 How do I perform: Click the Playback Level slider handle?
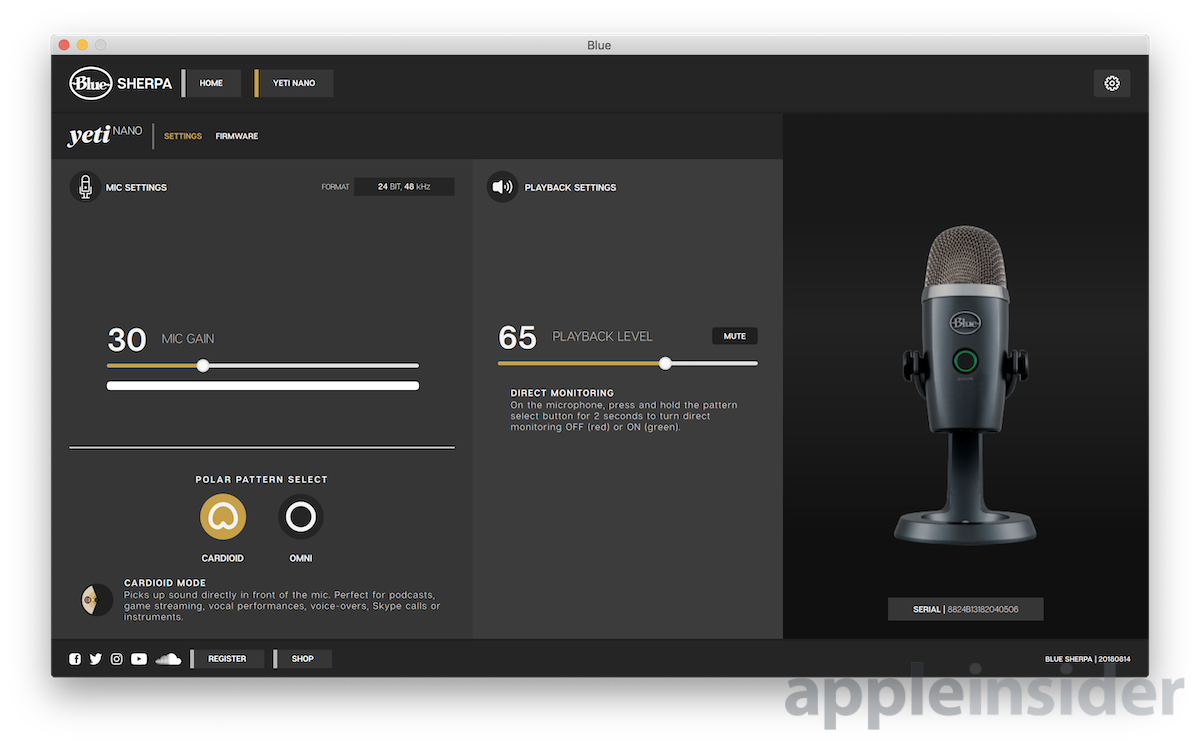pyautogui.click(x=665, y=364)
